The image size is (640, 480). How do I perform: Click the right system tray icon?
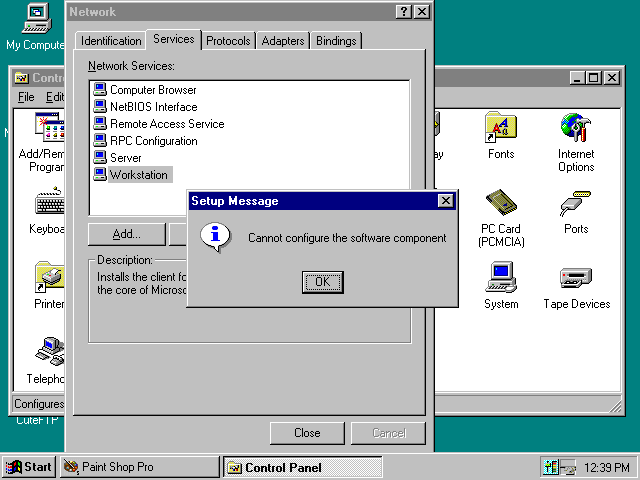568,467
